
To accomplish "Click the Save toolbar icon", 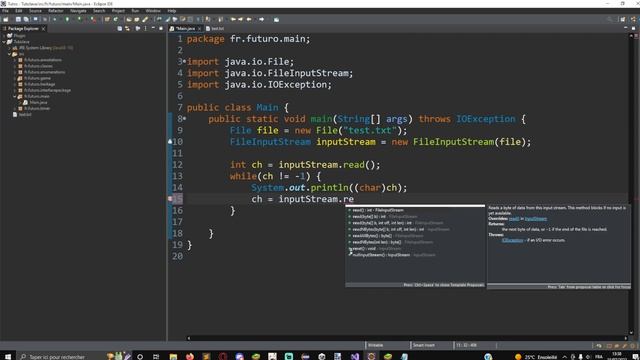I will coord(18,19).
